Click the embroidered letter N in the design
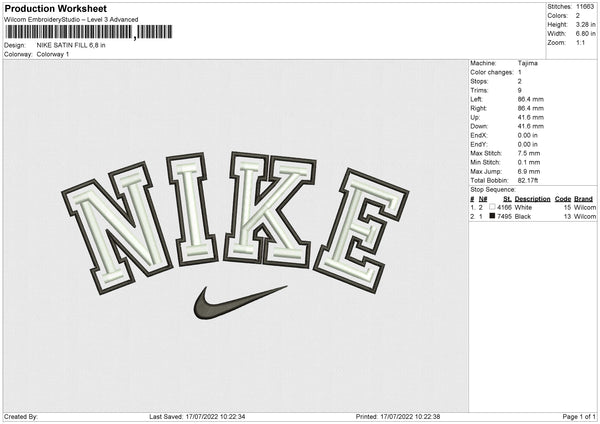The image size is (600, 424). 117,228
